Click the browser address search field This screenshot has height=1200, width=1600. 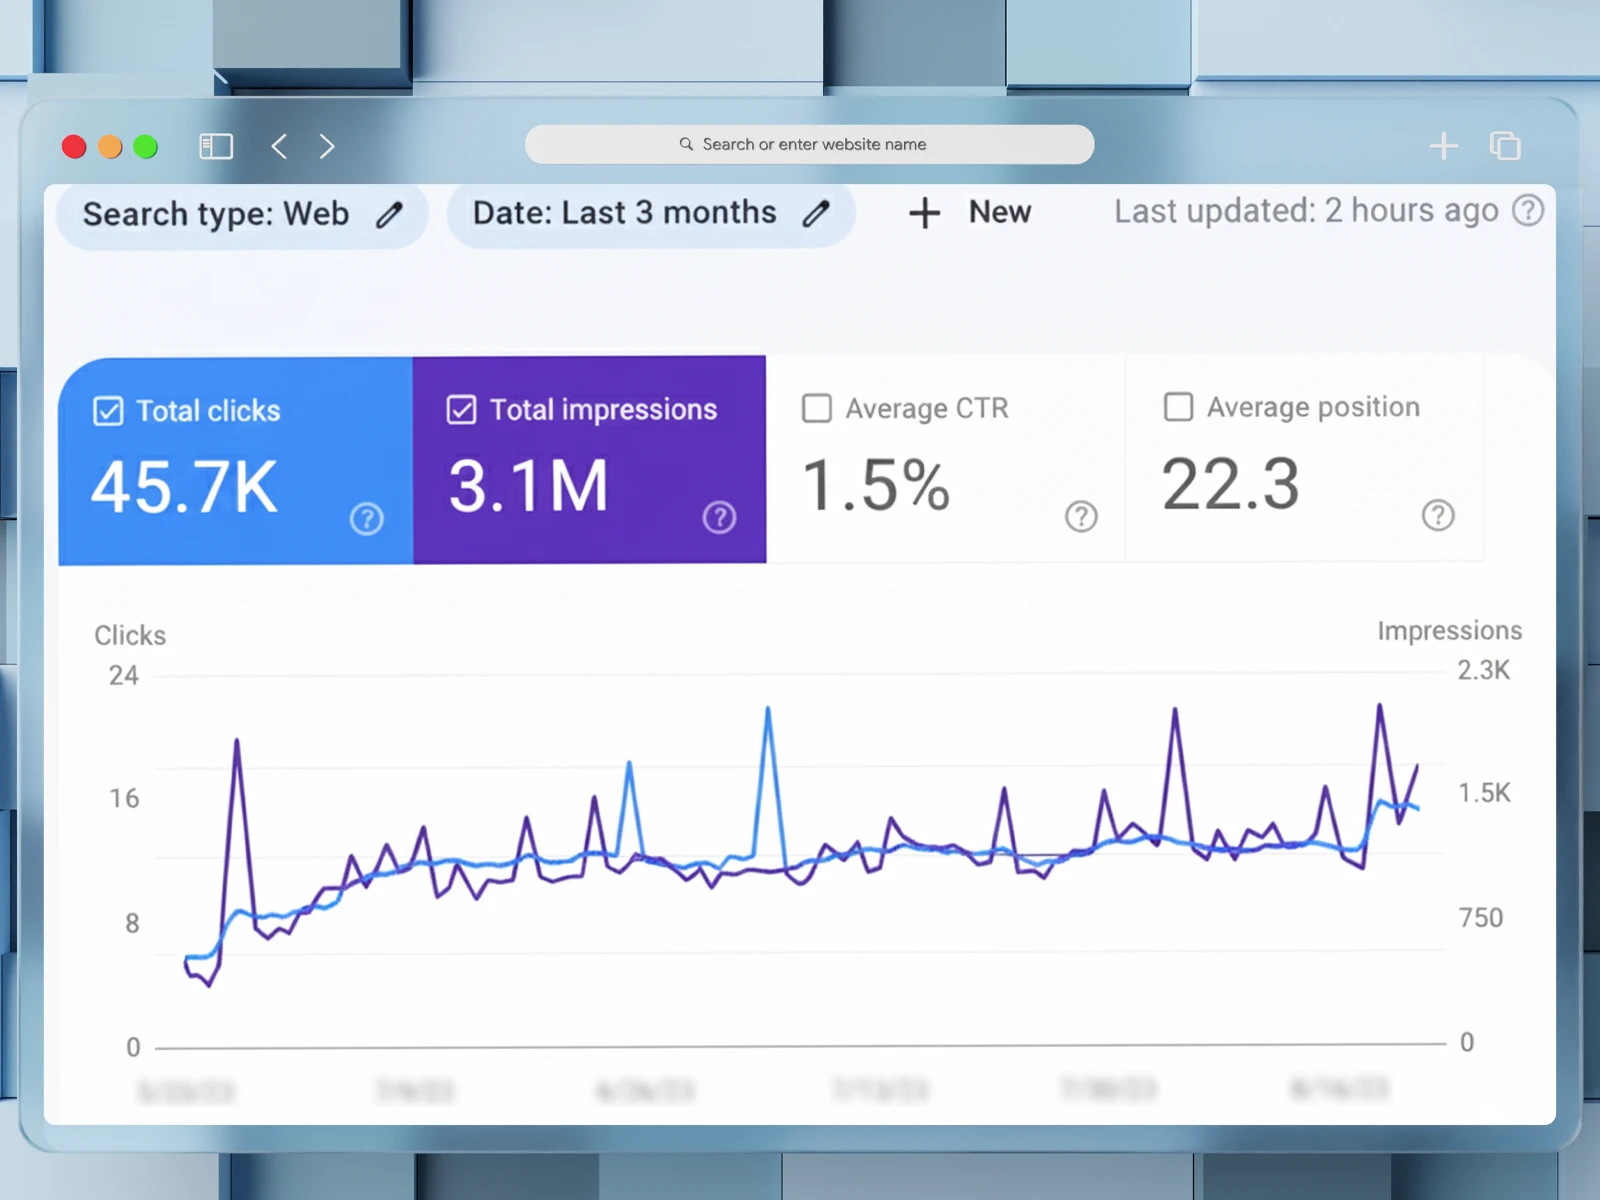[810, 145]
